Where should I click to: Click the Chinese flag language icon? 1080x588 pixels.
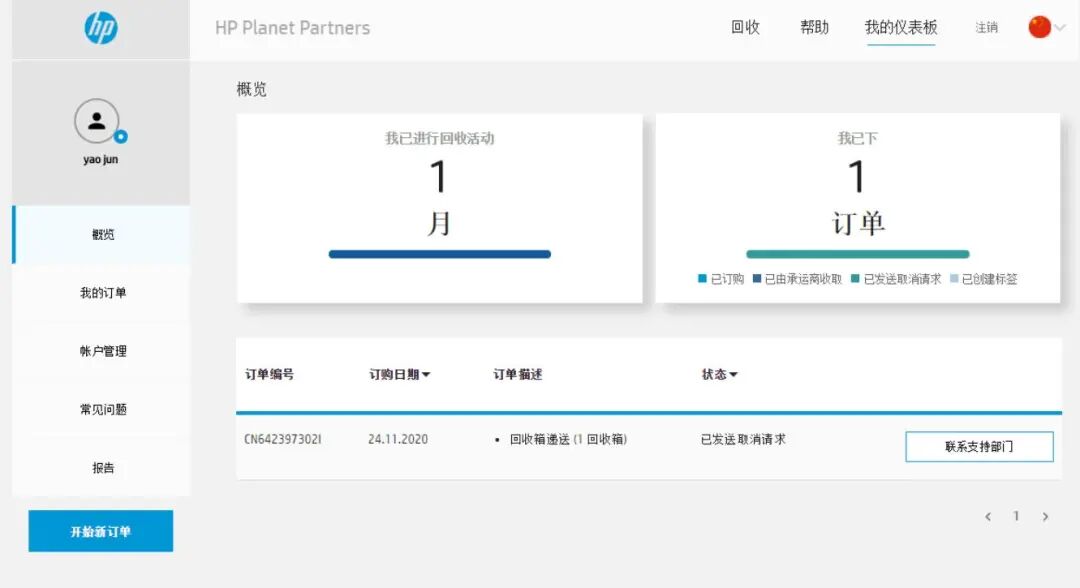(x=1040, y=27)
